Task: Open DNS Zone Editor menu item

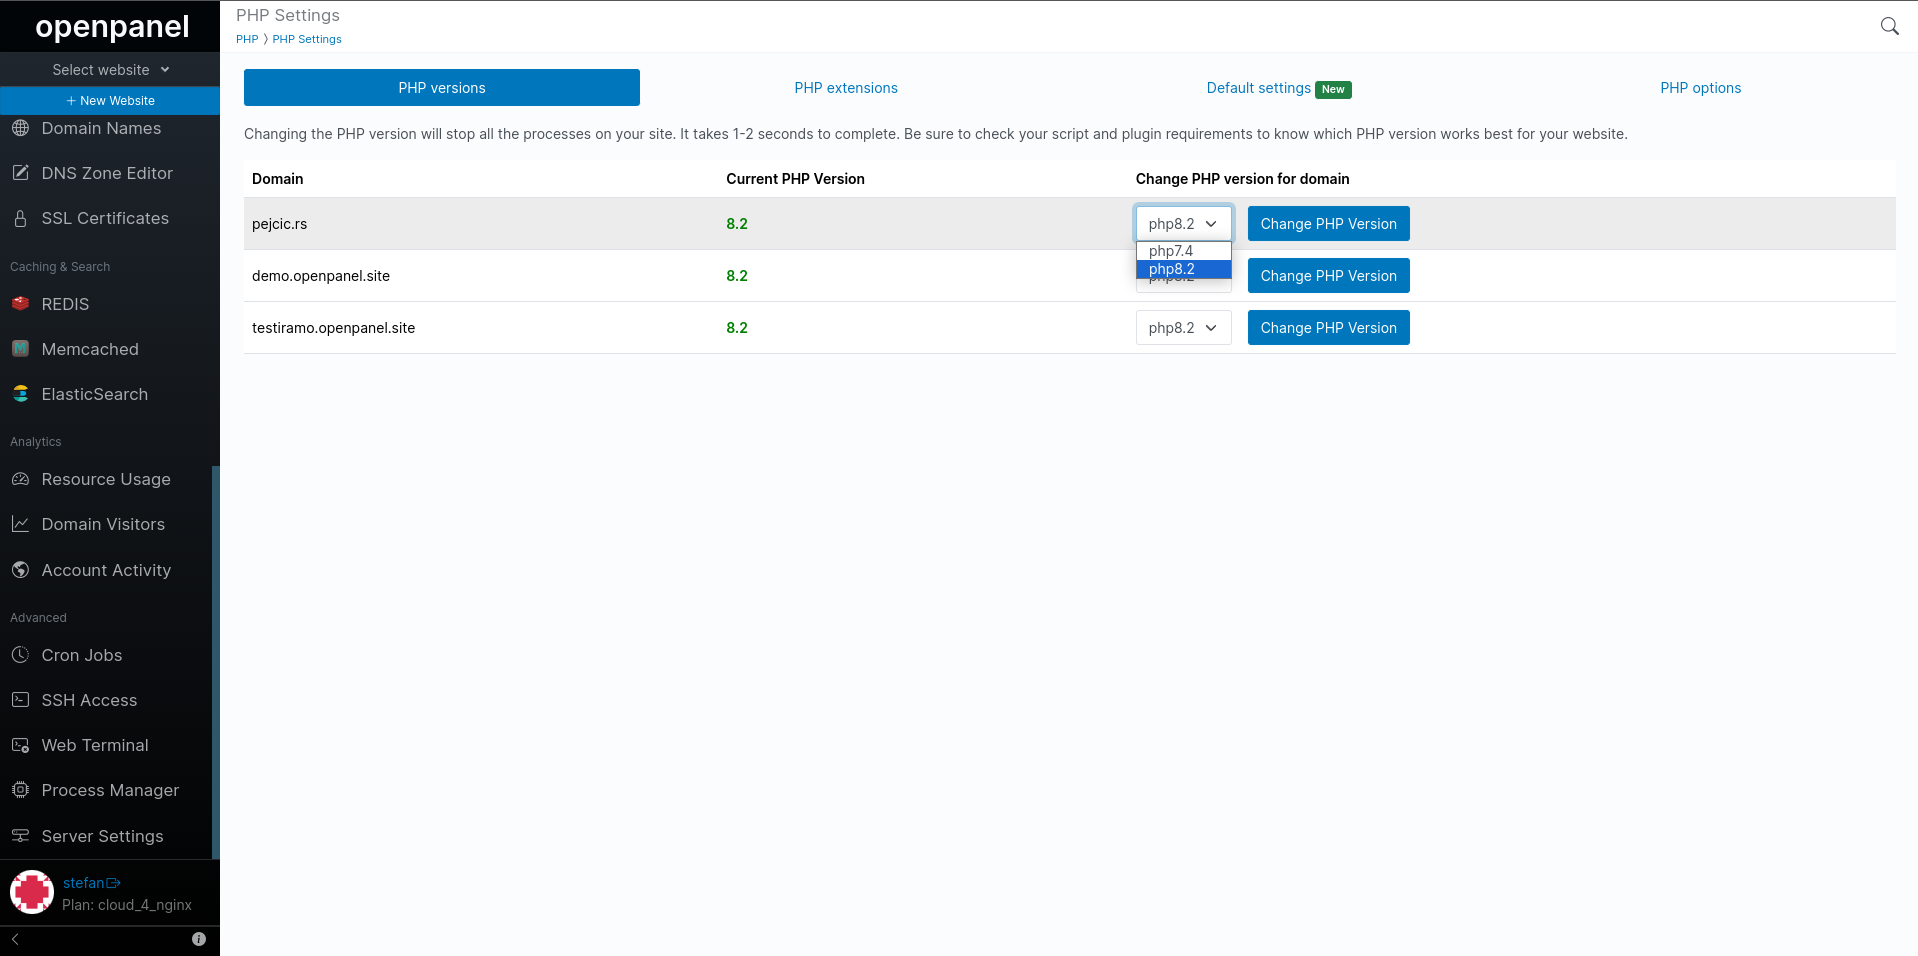Action: (106, 173)
